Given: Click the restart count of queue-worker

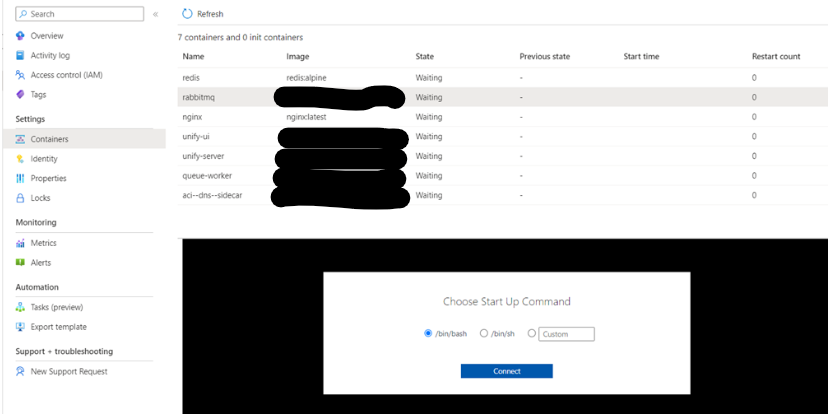Looking at the screenshot, I should click(x=754, y=176).
